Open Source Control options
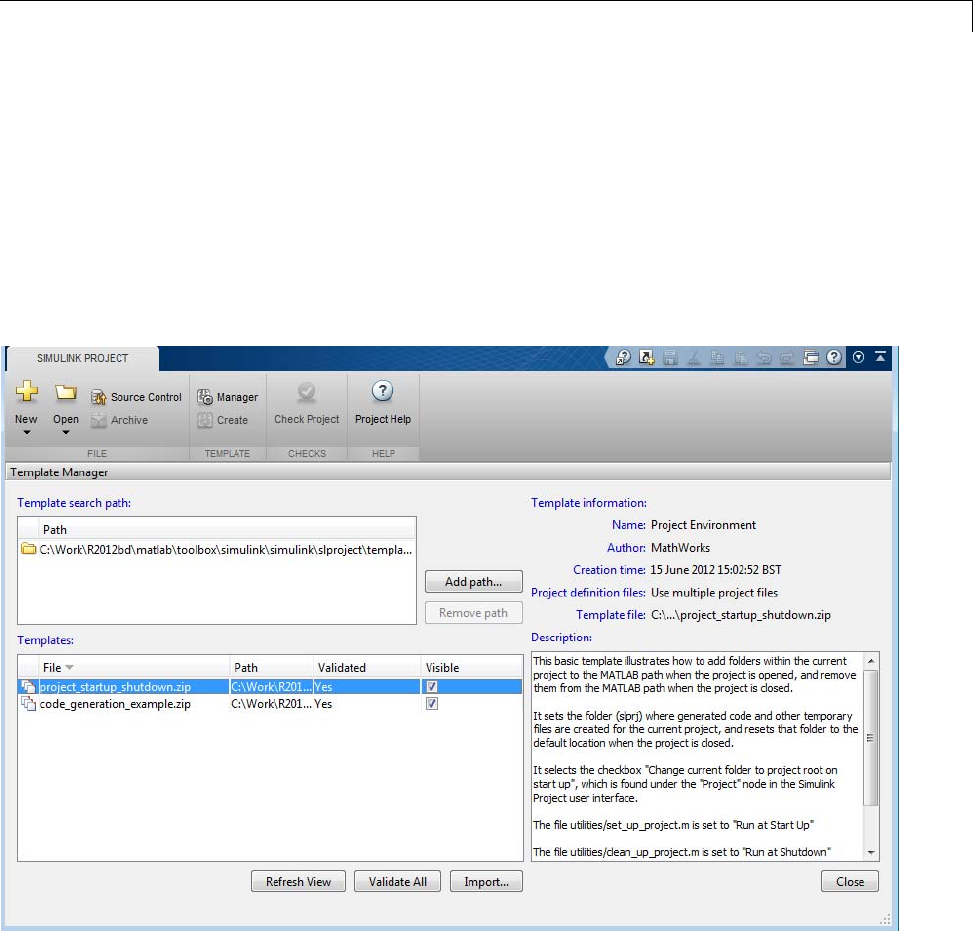The height and width of the screenshot is (931, 973). [x=137, y=397]
